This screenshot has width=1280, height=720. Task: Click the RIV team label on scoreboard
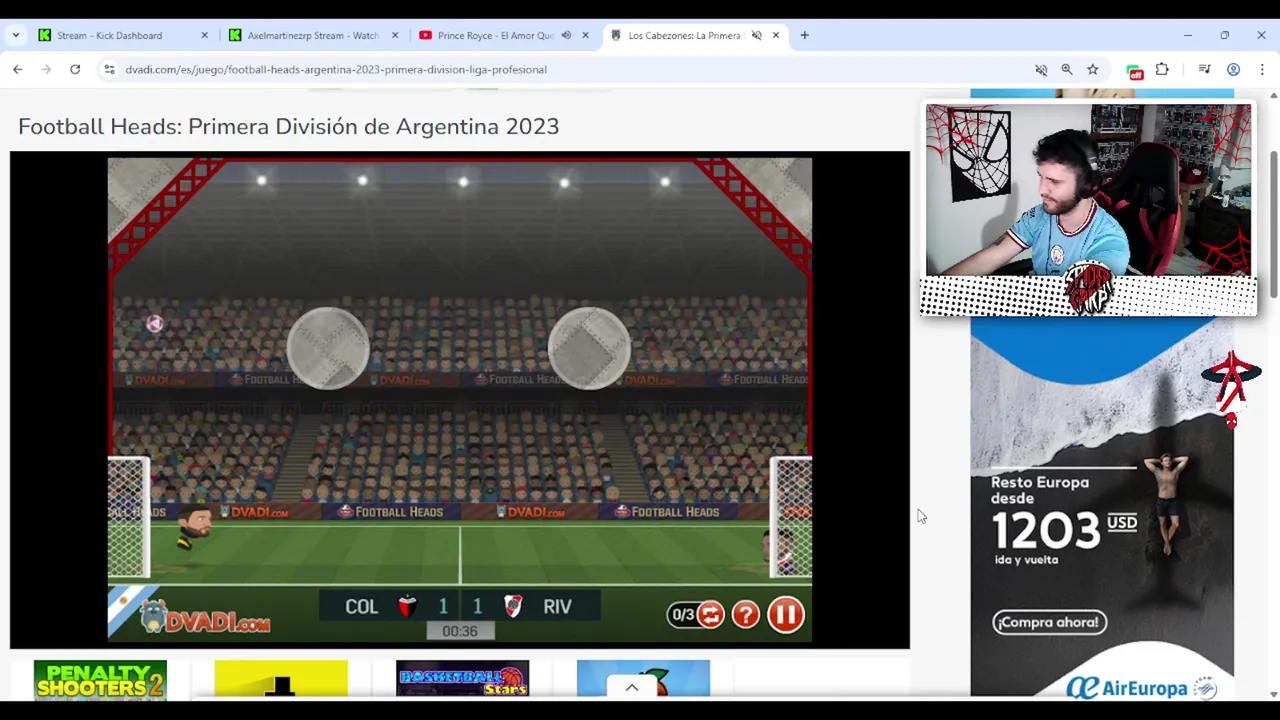click(557, 607)
